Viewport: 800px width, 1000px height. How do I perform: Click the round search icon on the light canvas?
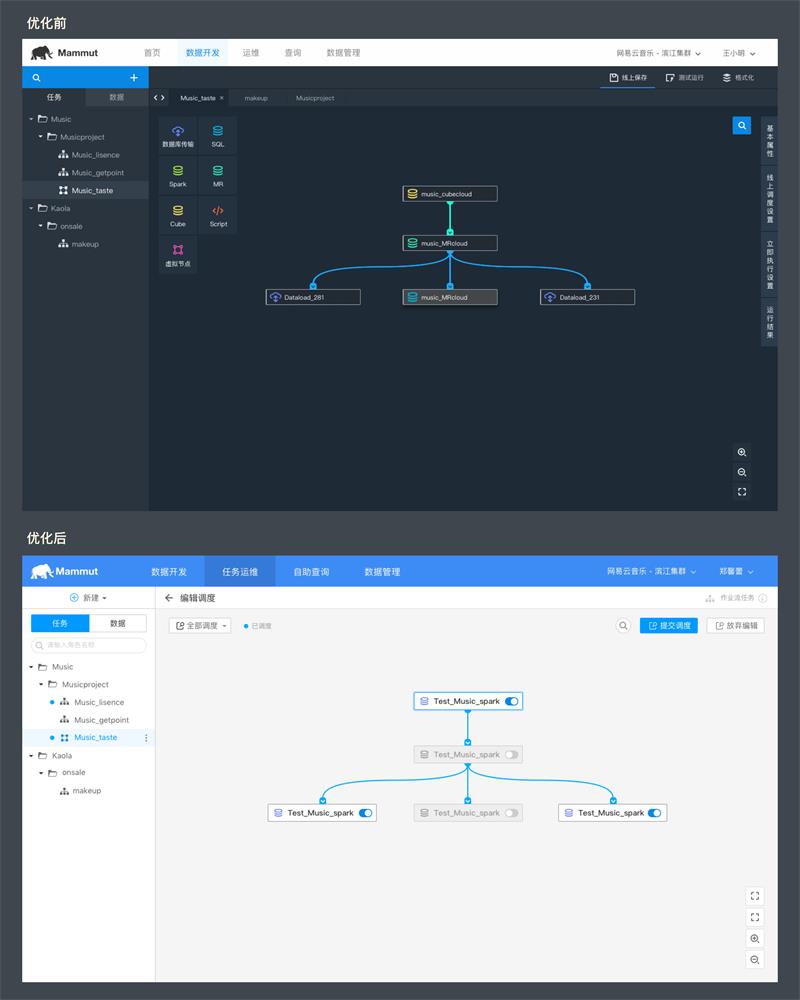[623, 626]
